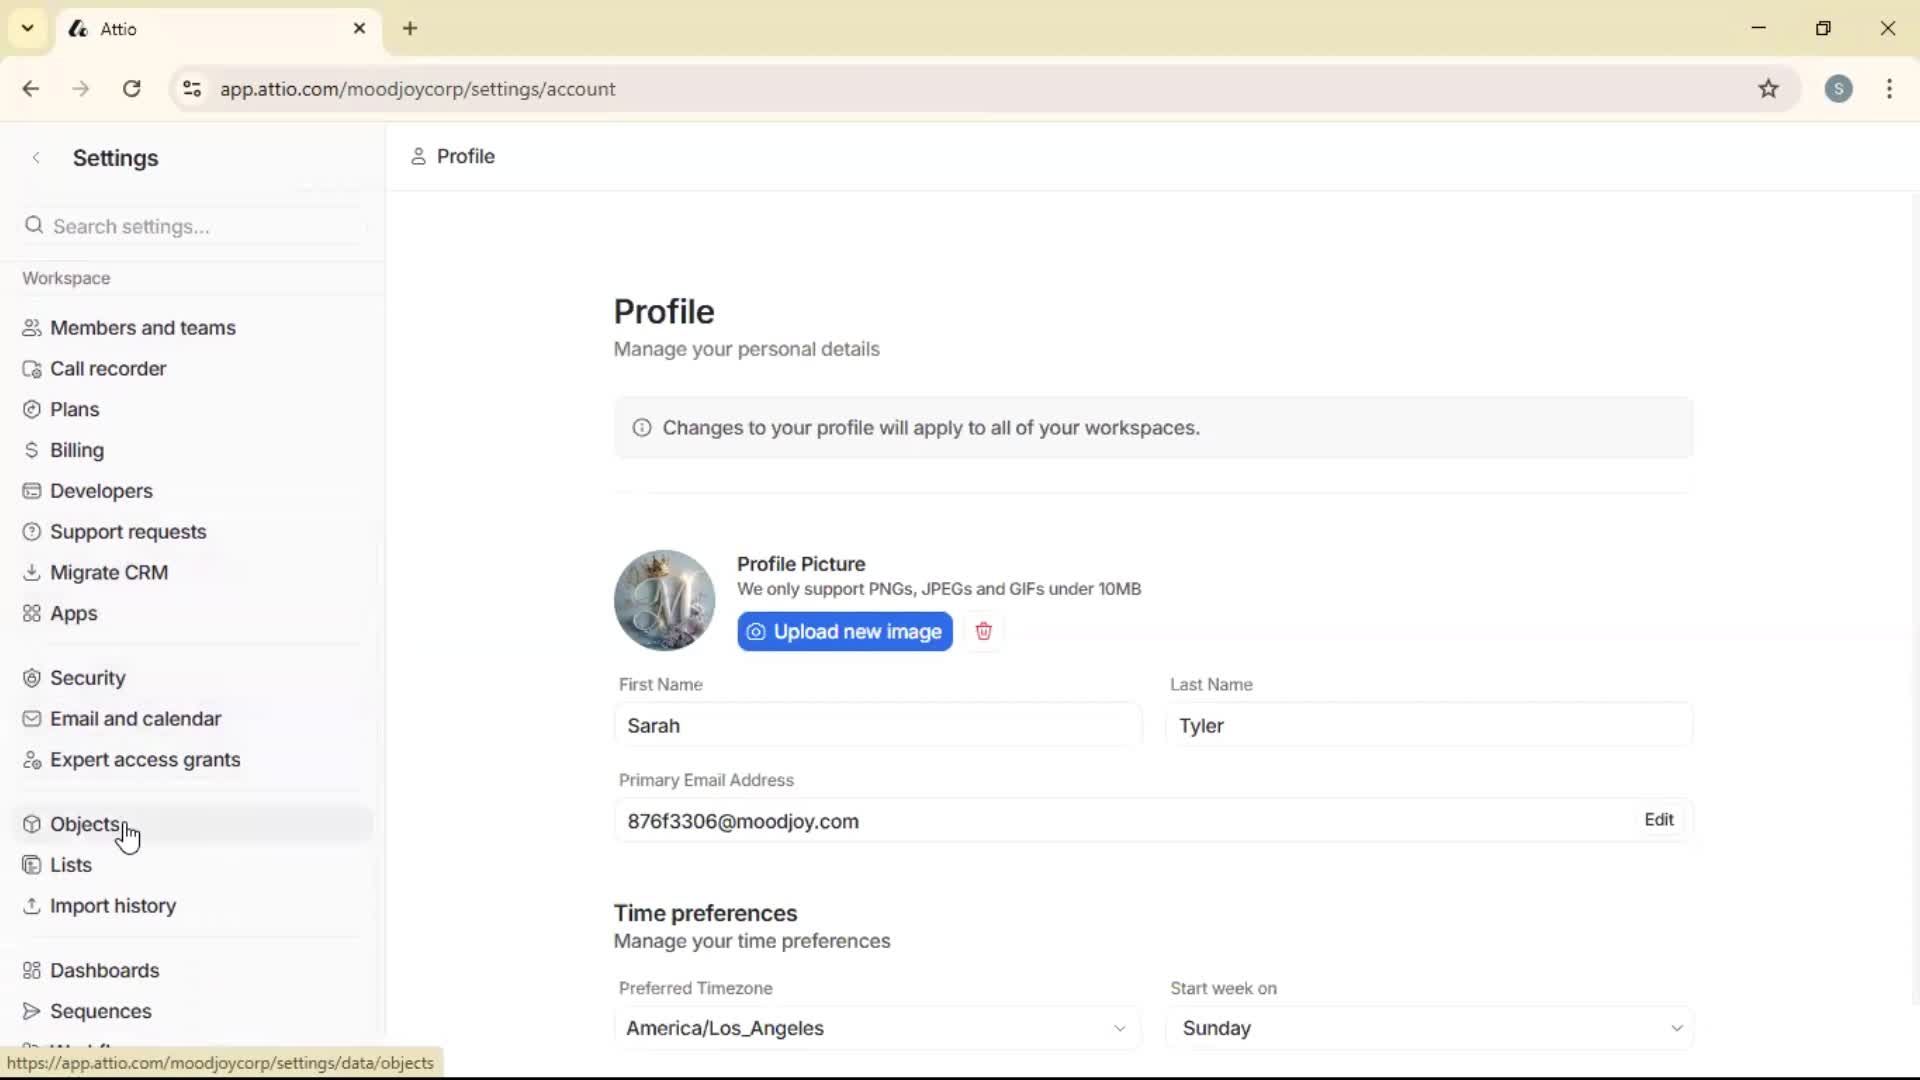Click the Support requests question icon
Screen dimensions: 1920x1080
[32, 532]
